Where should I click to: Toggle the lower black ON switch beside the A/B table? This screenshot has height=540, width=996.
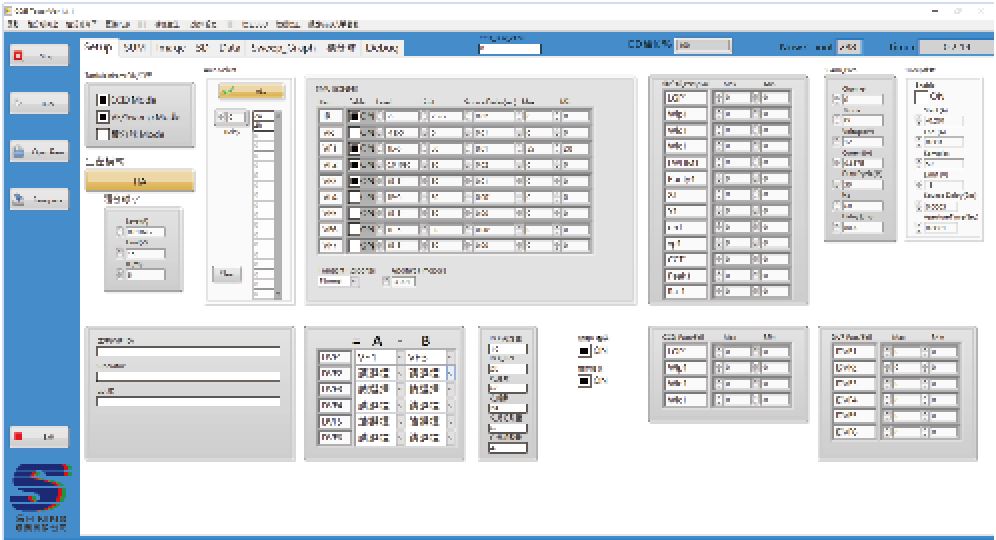point(584,381)
